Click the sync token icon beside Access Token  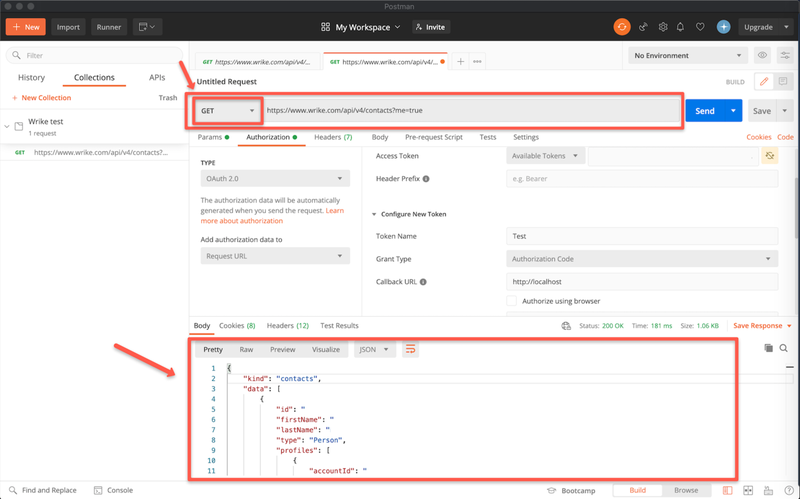click(x=770, y=156)
